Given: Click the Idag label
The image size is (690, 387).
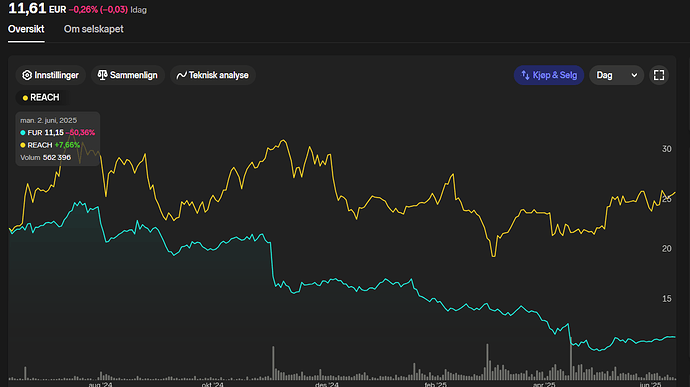Looking at the screenshot, I should pos(139,10).
